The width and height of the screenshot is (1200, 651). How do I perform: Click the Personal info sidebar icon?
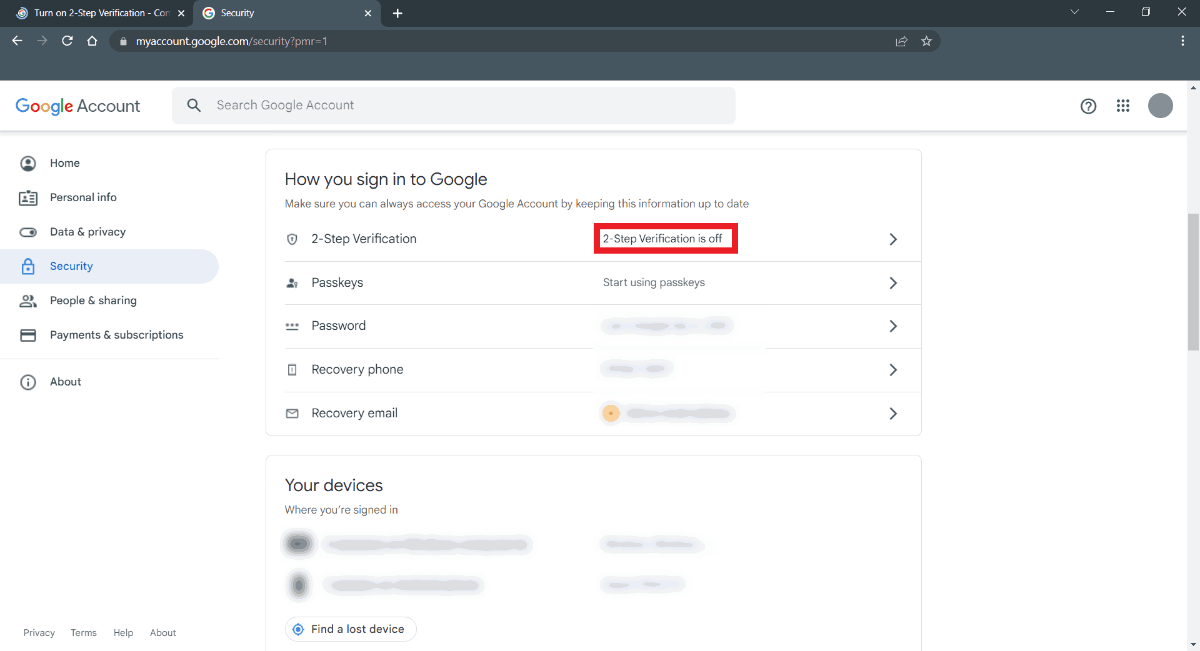tap(29, 197)
